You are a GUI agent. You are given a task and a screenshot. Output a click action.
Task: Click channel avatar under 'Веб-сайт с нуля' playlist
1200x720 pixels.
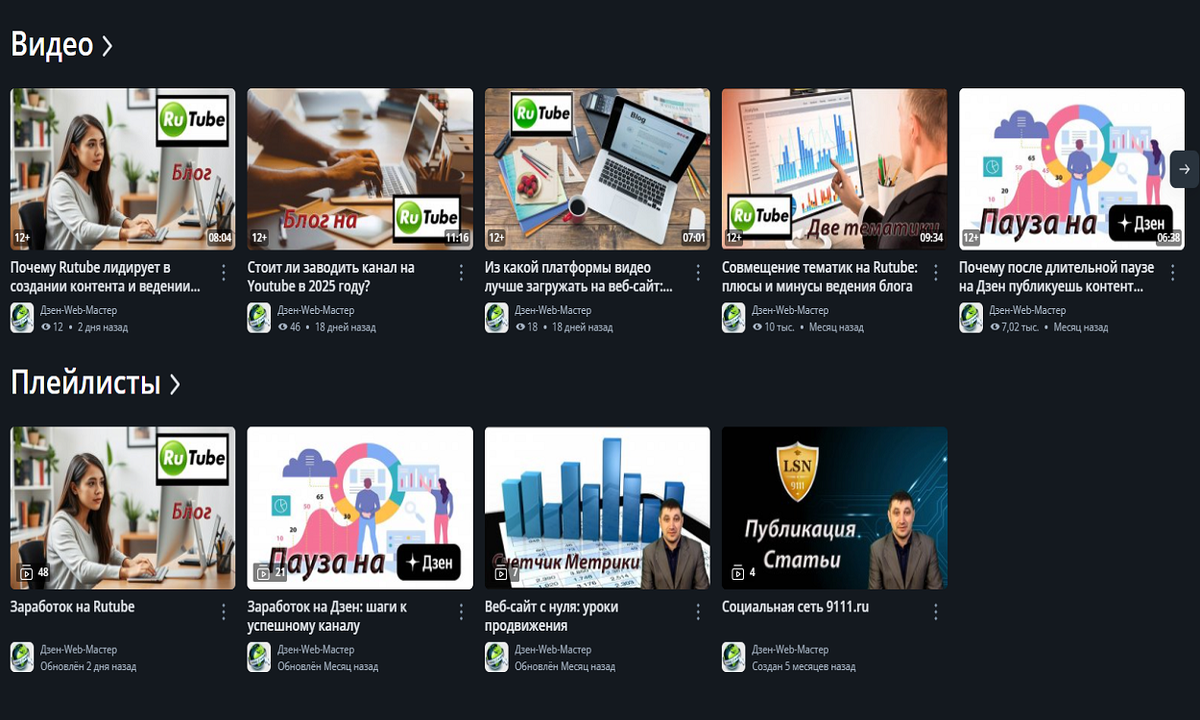[x=496, y=657]
